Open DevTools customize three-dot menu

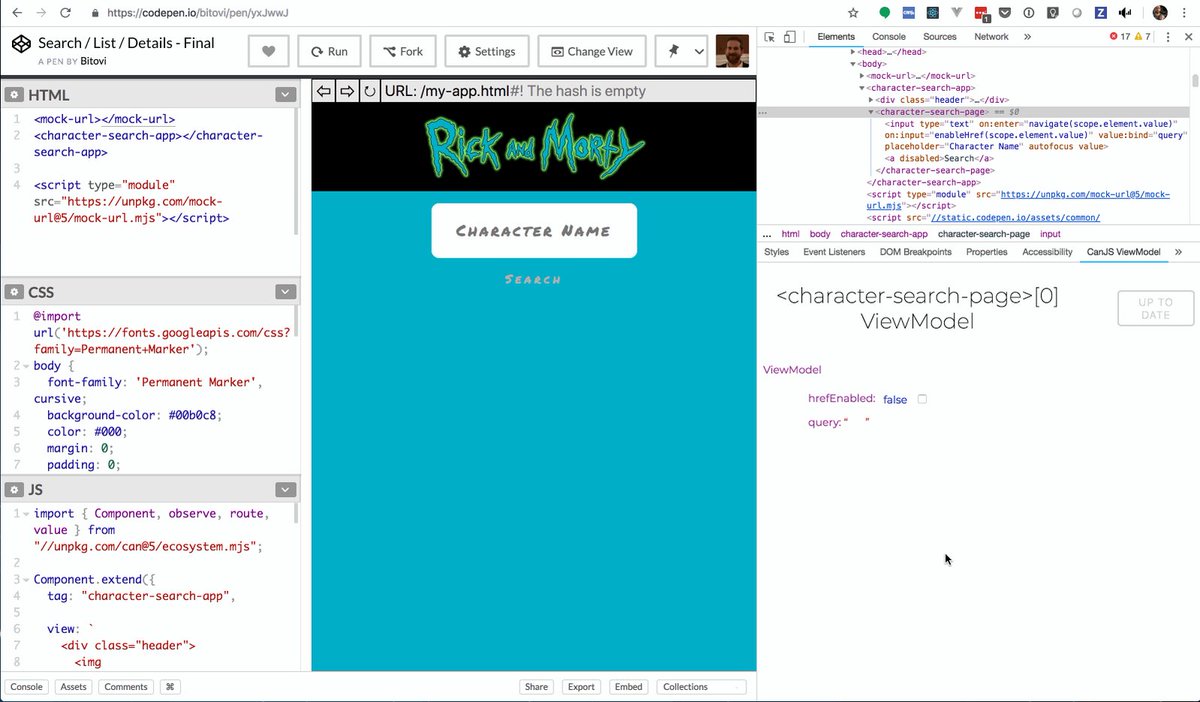(1168, 37)
